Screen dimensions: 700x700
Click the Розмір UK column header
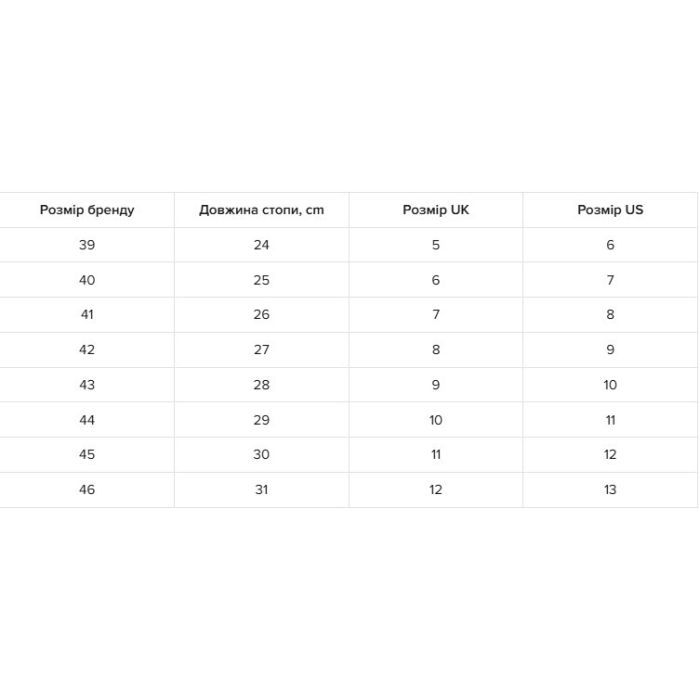[x=436, y=210]
